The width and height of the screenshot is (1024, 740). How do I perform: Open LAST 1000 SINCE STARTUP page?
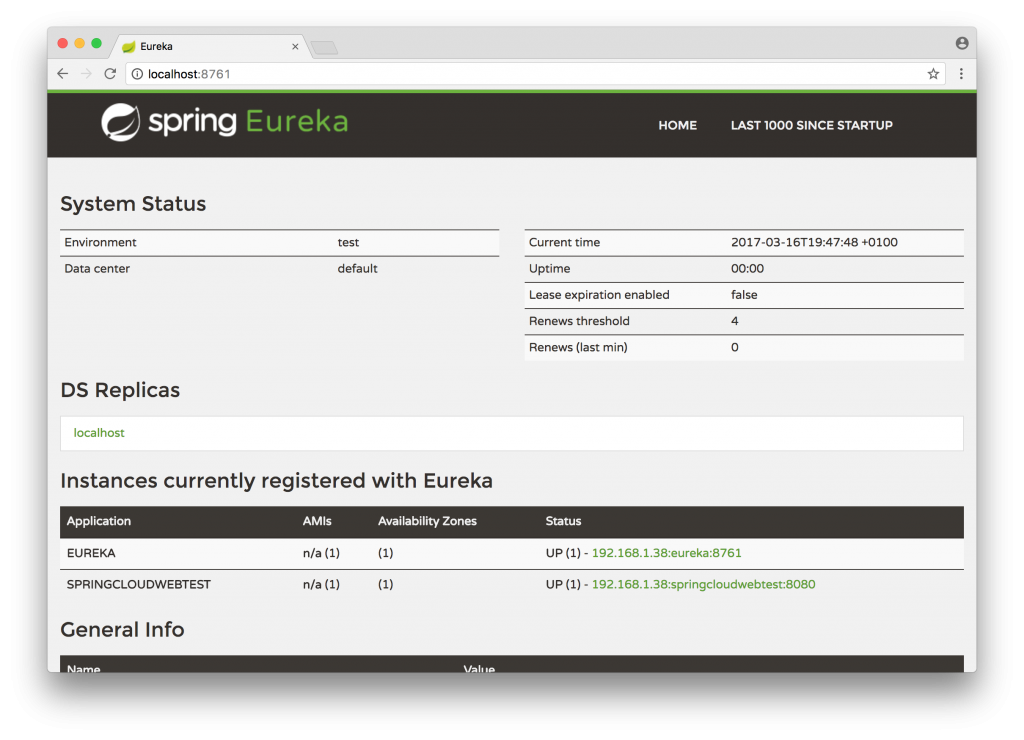coord(811,125)
